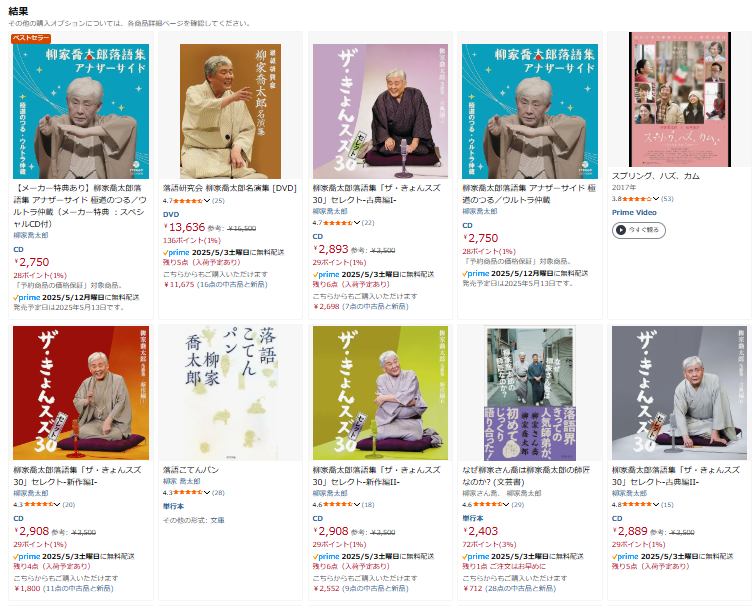The width and height of the screenshot is (756, 606).
Task: Click the star rating icons of 古典編II CD
Action: 637,505
